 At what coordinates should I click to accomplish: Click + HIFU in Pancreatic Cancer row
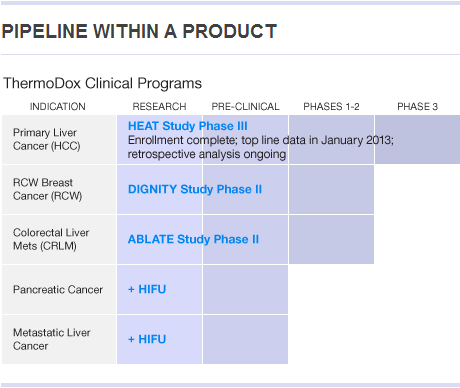[x=147, y=289]
